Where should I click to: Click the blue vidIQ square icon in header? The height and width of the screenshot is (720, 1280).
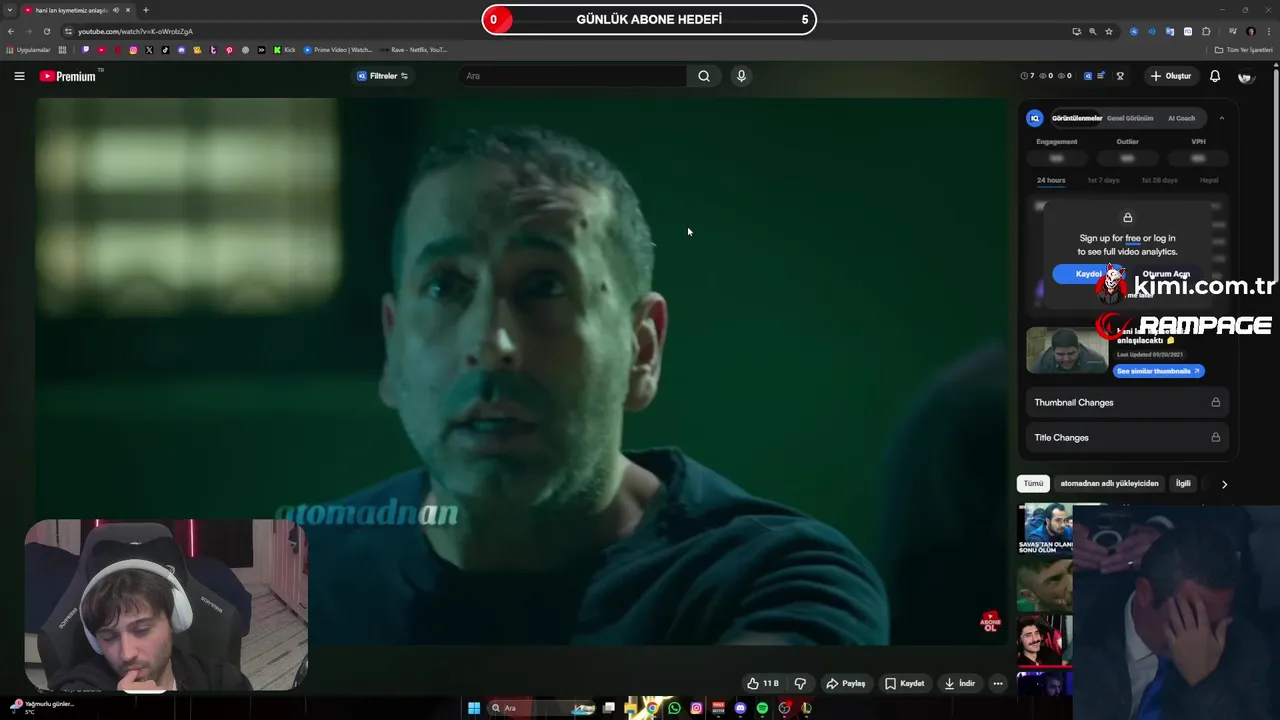[x=1088, y=76]
